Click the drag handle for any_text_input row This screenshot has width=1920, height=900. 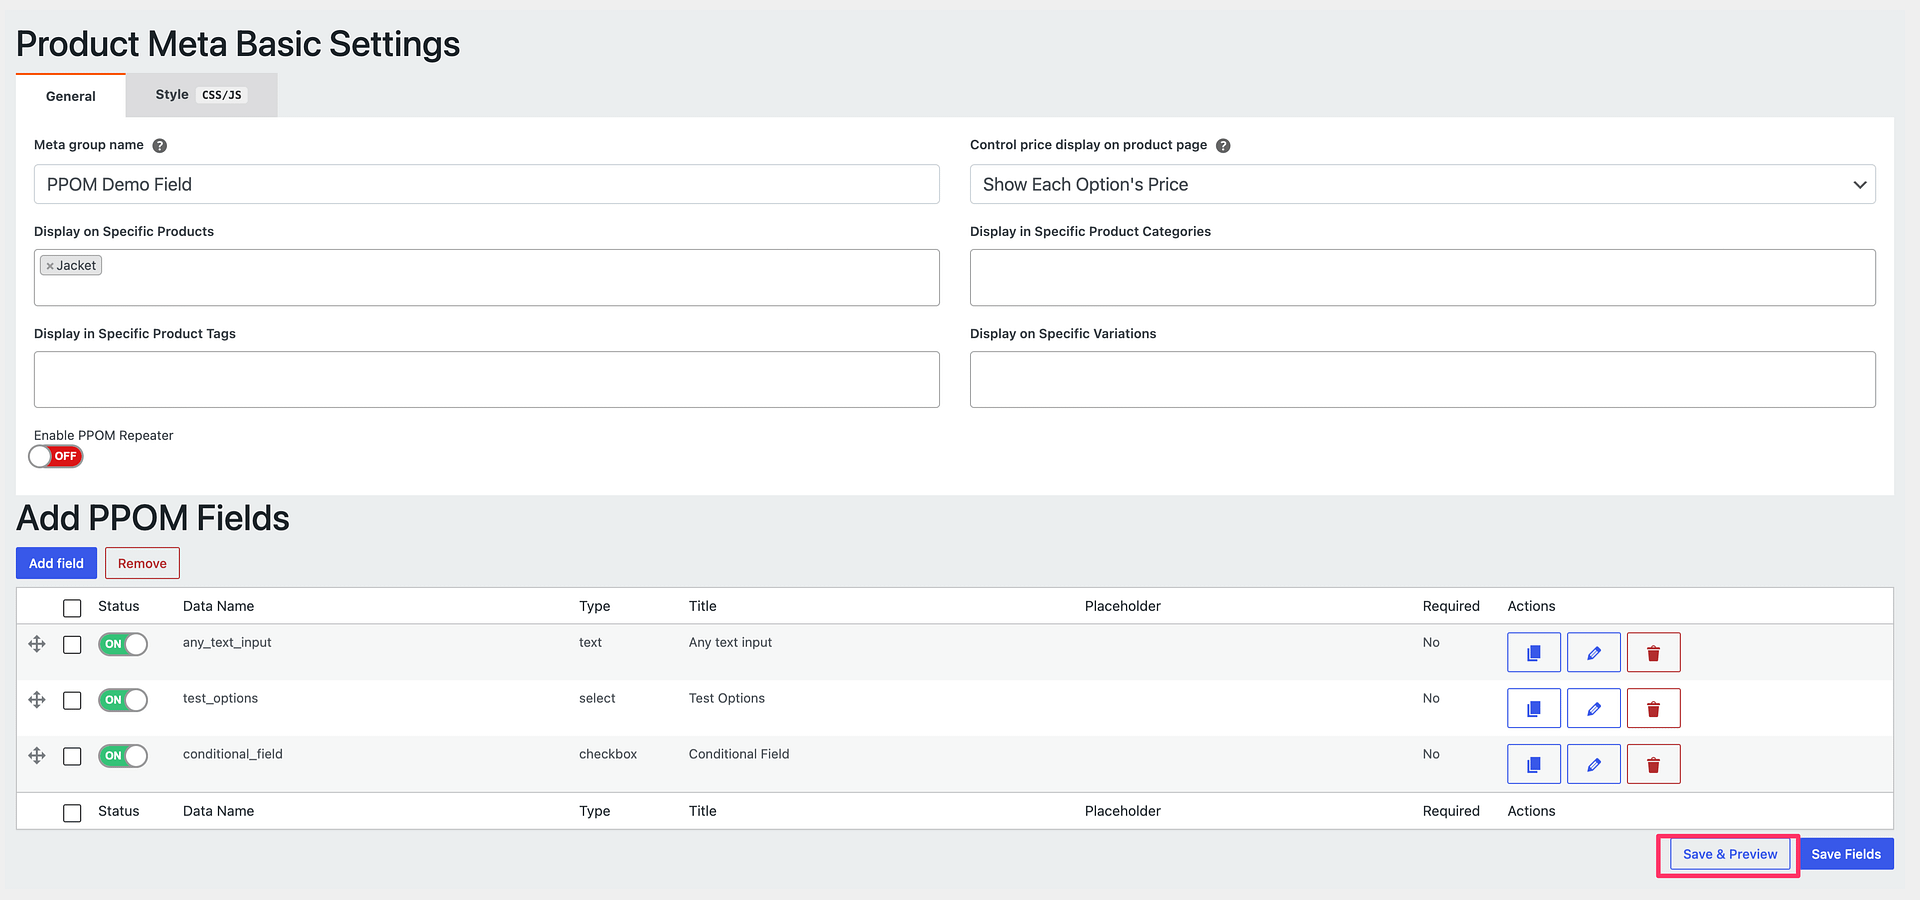tap(37, 644)
